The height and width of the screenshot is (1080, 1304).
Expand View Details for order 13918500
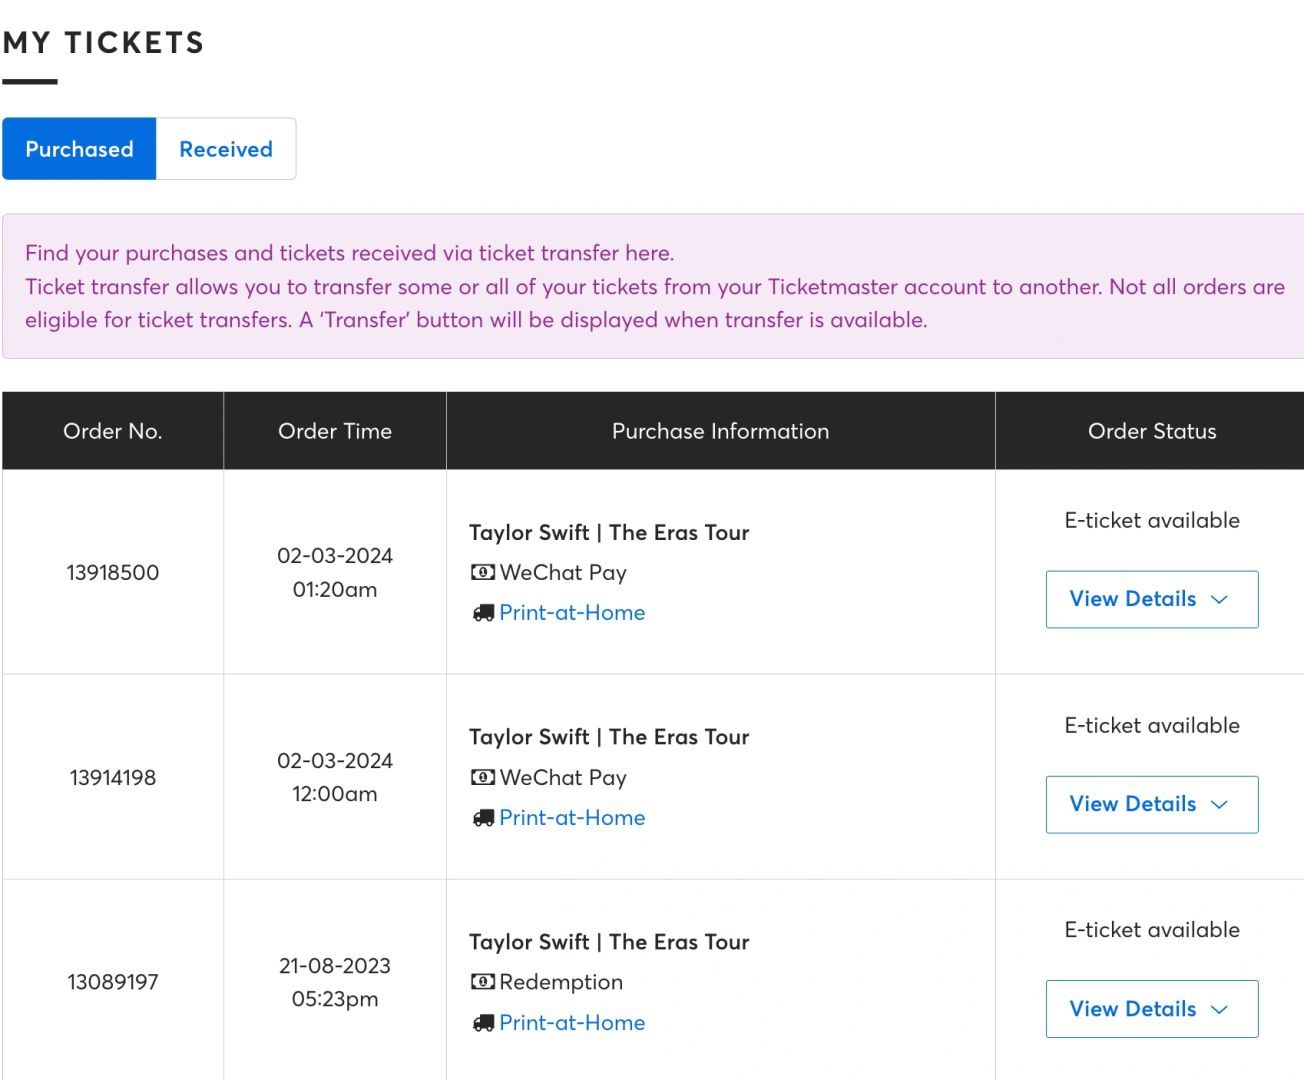point(1152,599)
